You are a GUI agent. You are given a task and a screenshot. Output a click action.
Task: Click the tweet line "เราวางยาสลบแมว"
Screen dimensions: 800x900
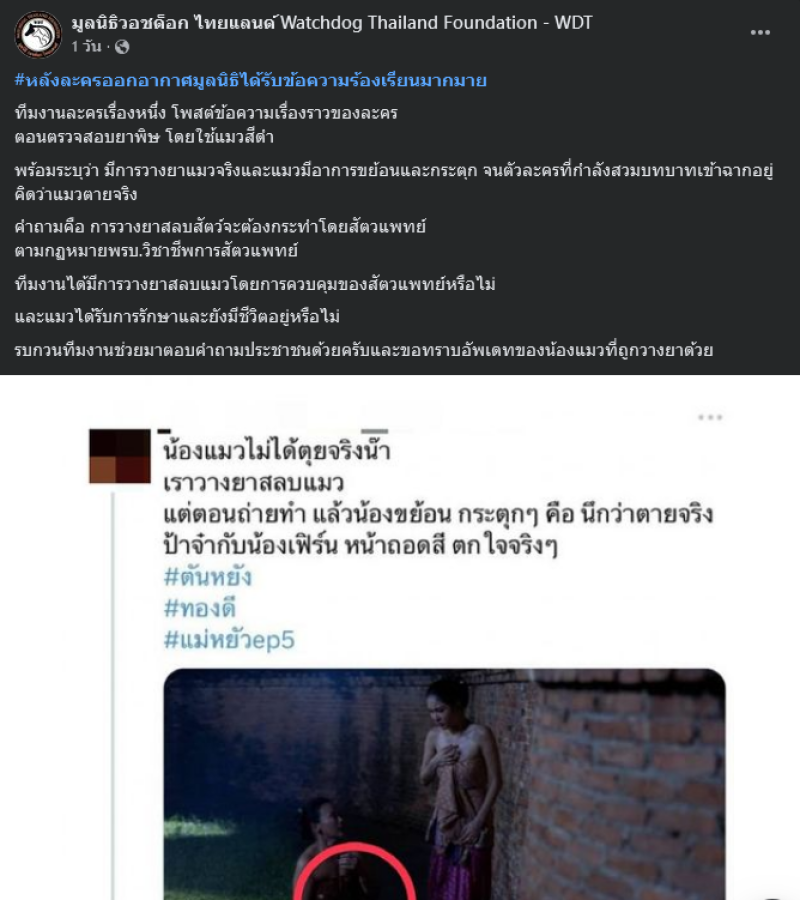(x=253, y=483)
